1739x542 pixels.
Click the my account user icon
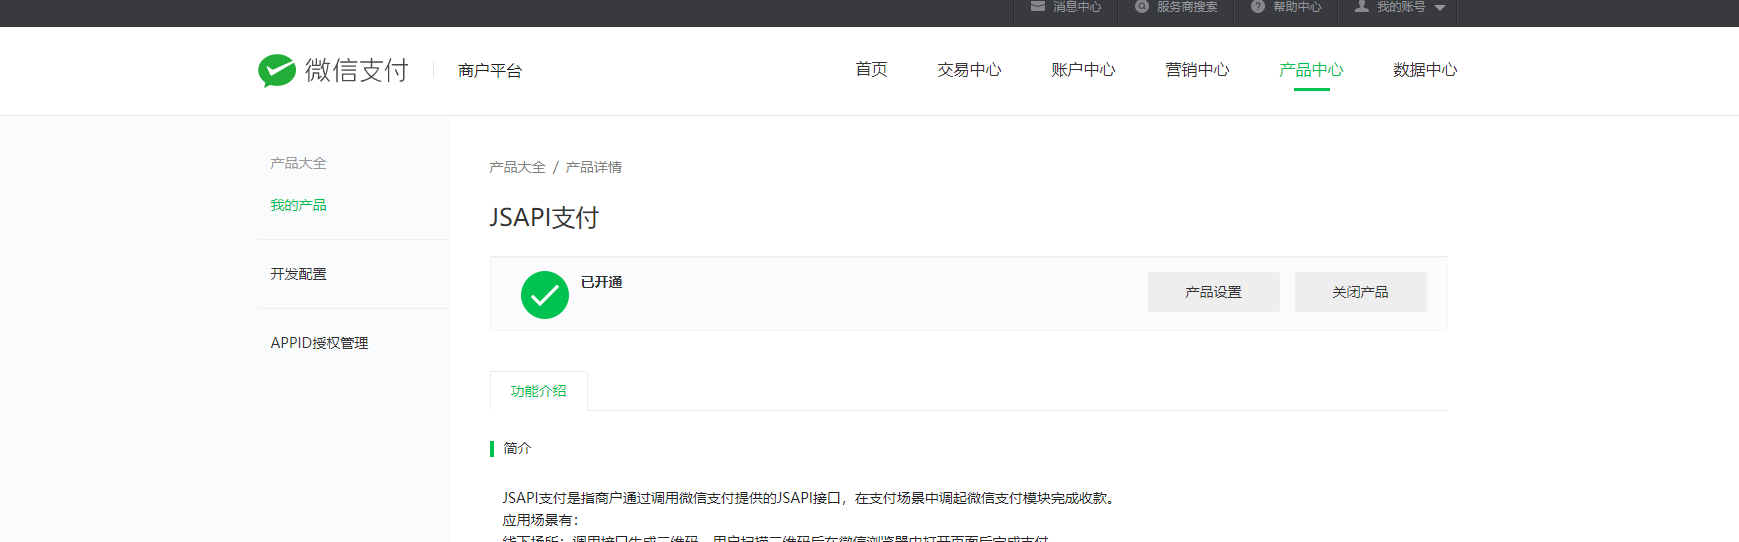[x=1362, y=6]
